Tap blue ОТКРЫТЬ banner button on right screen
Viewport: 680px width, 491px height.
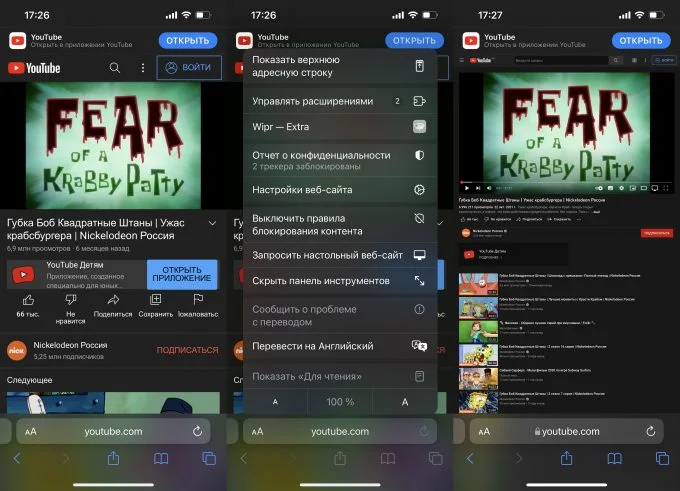pos(641,40)
